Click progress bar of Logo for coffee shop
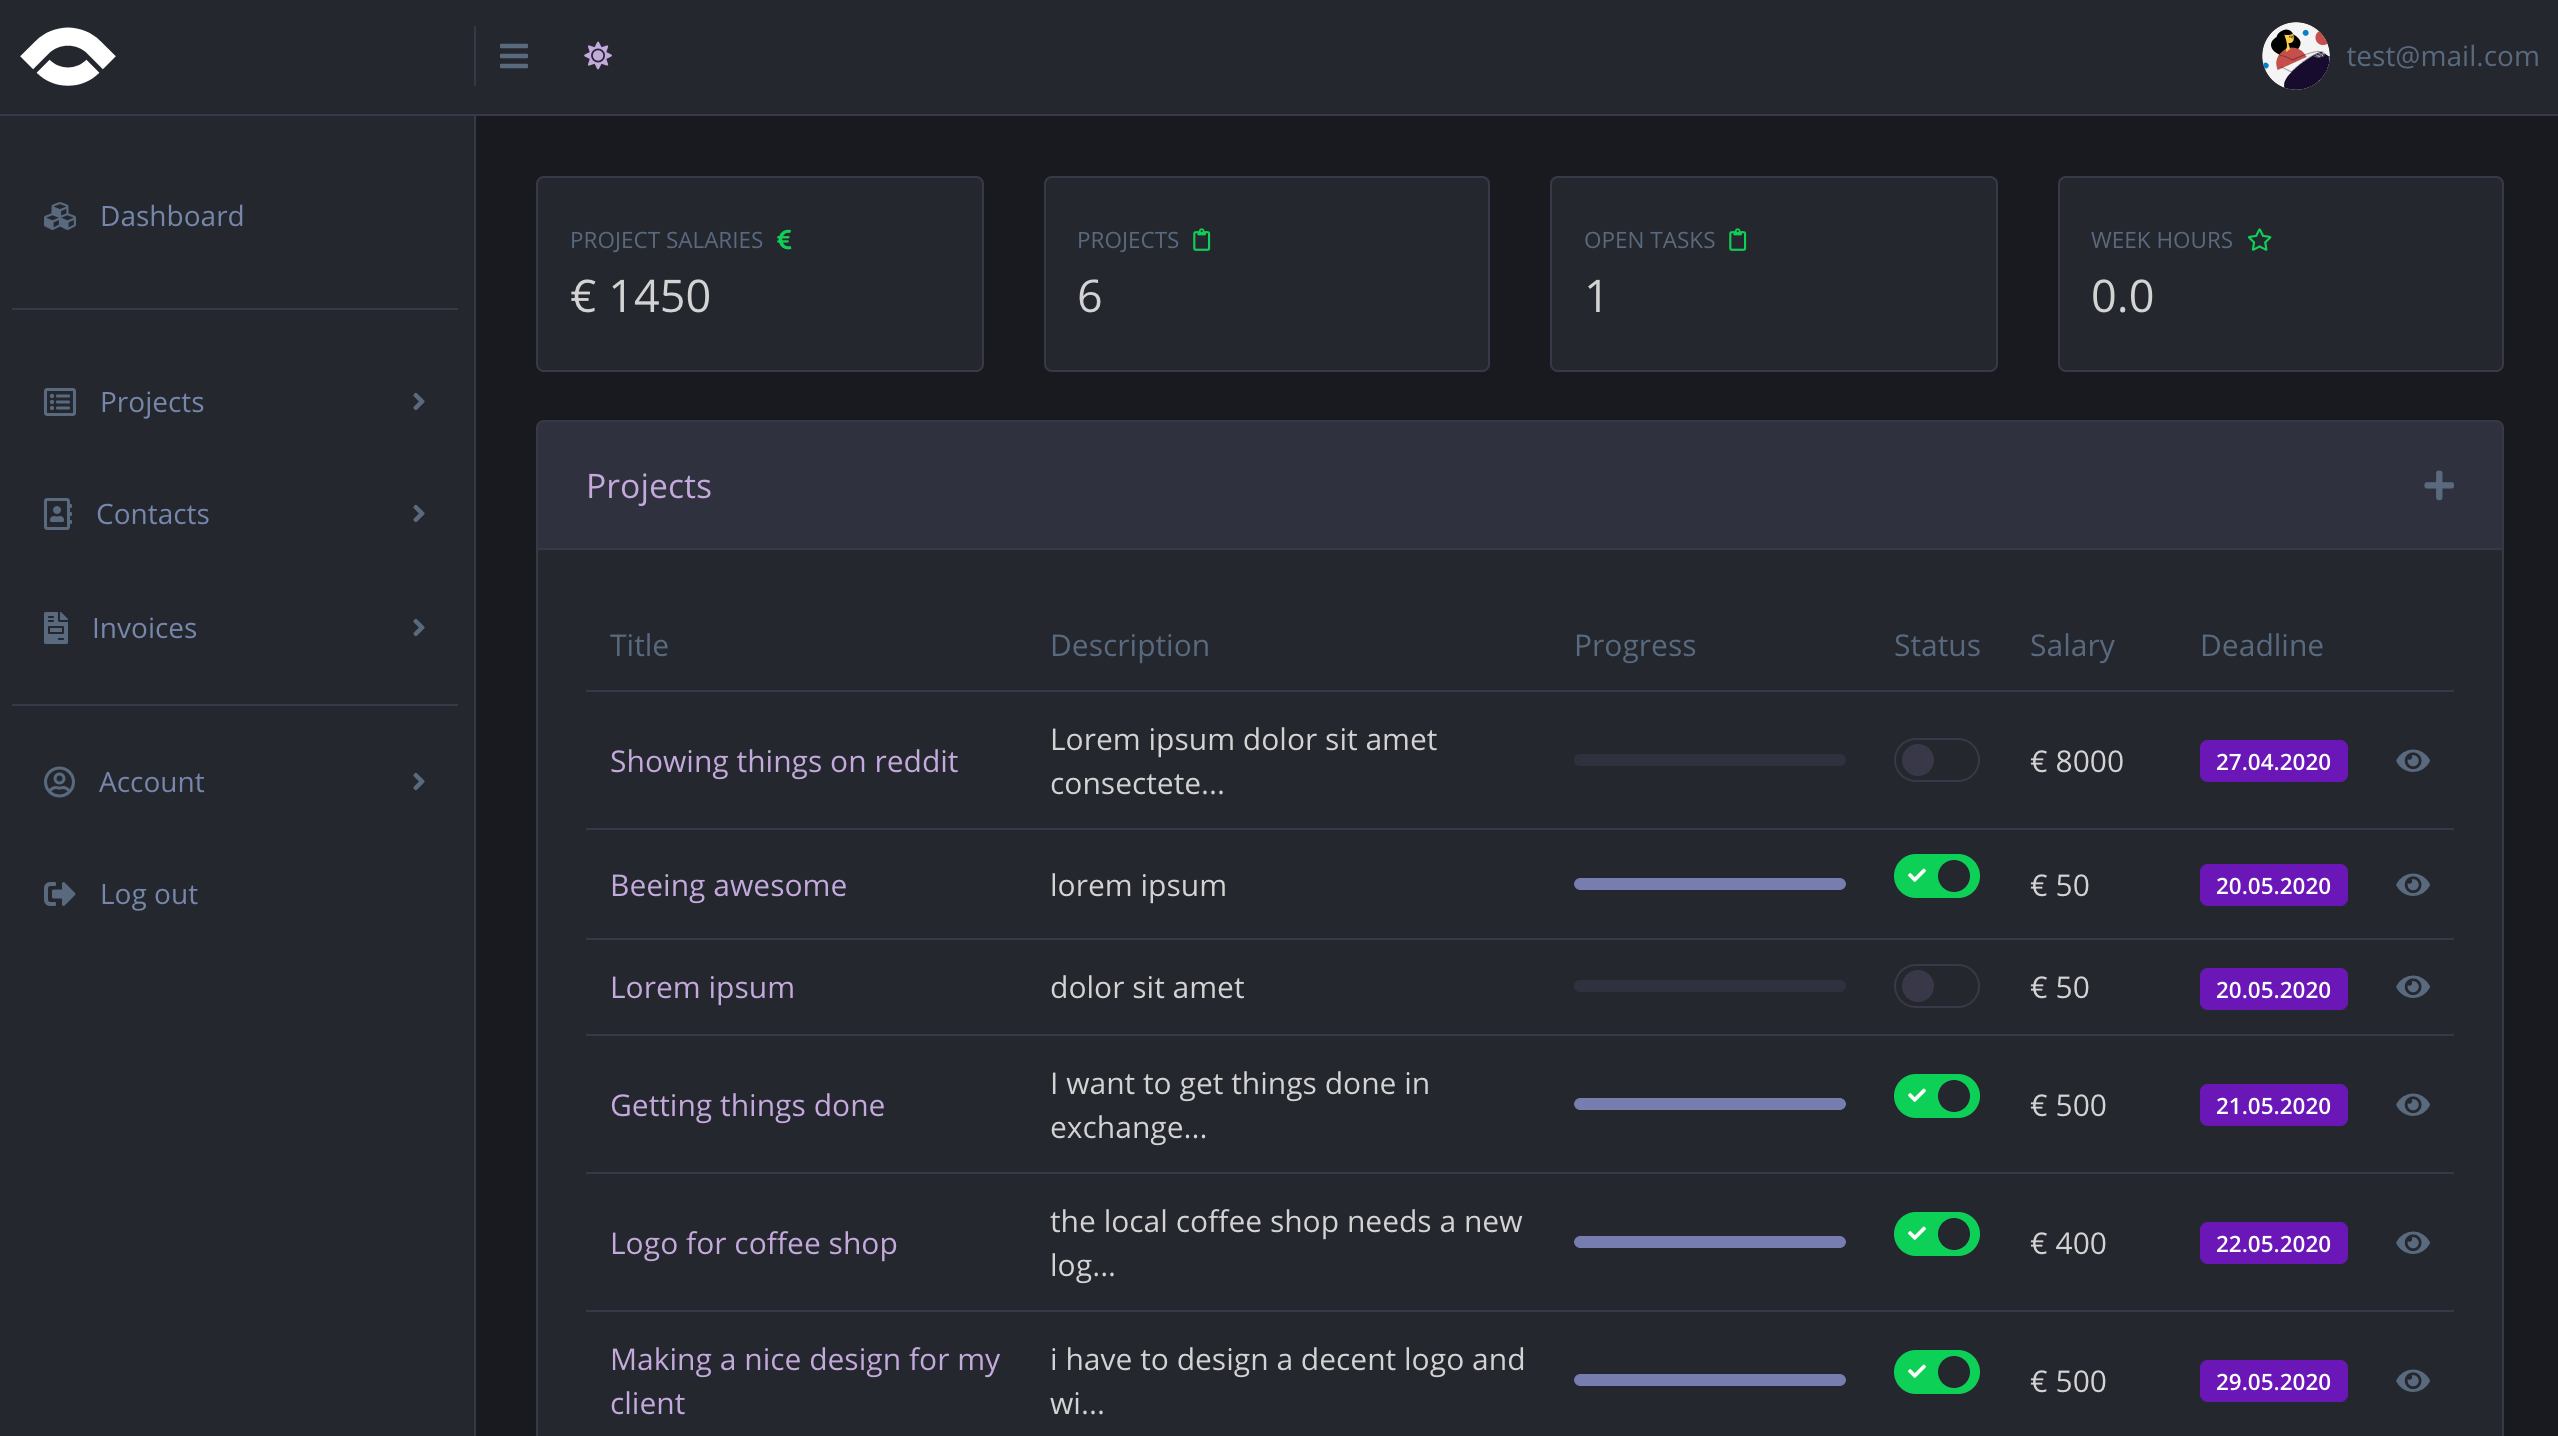The height and width of the screenshot is (1436, 2558). coord(1709,1242)
